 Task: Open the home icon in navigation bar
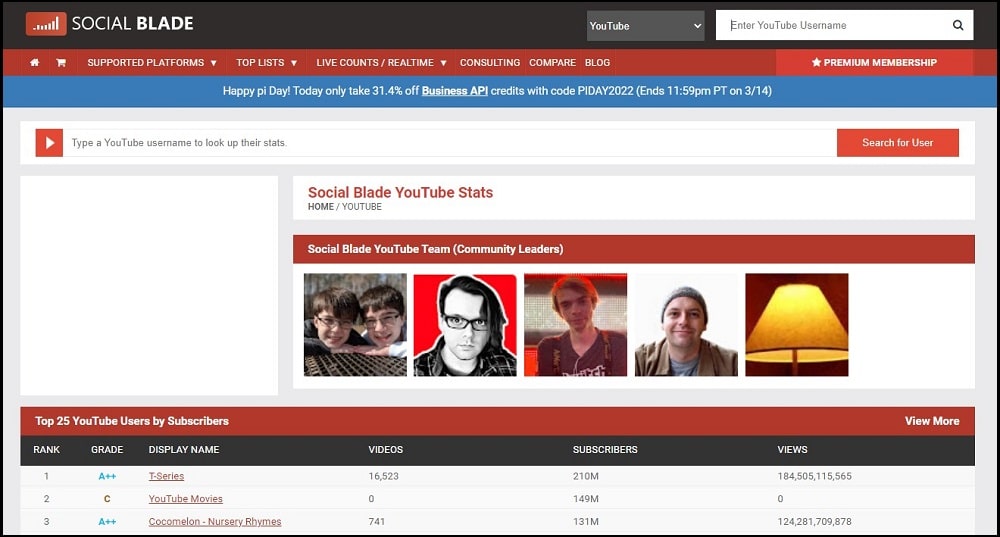pyautogui.click(x=34, y=63)
